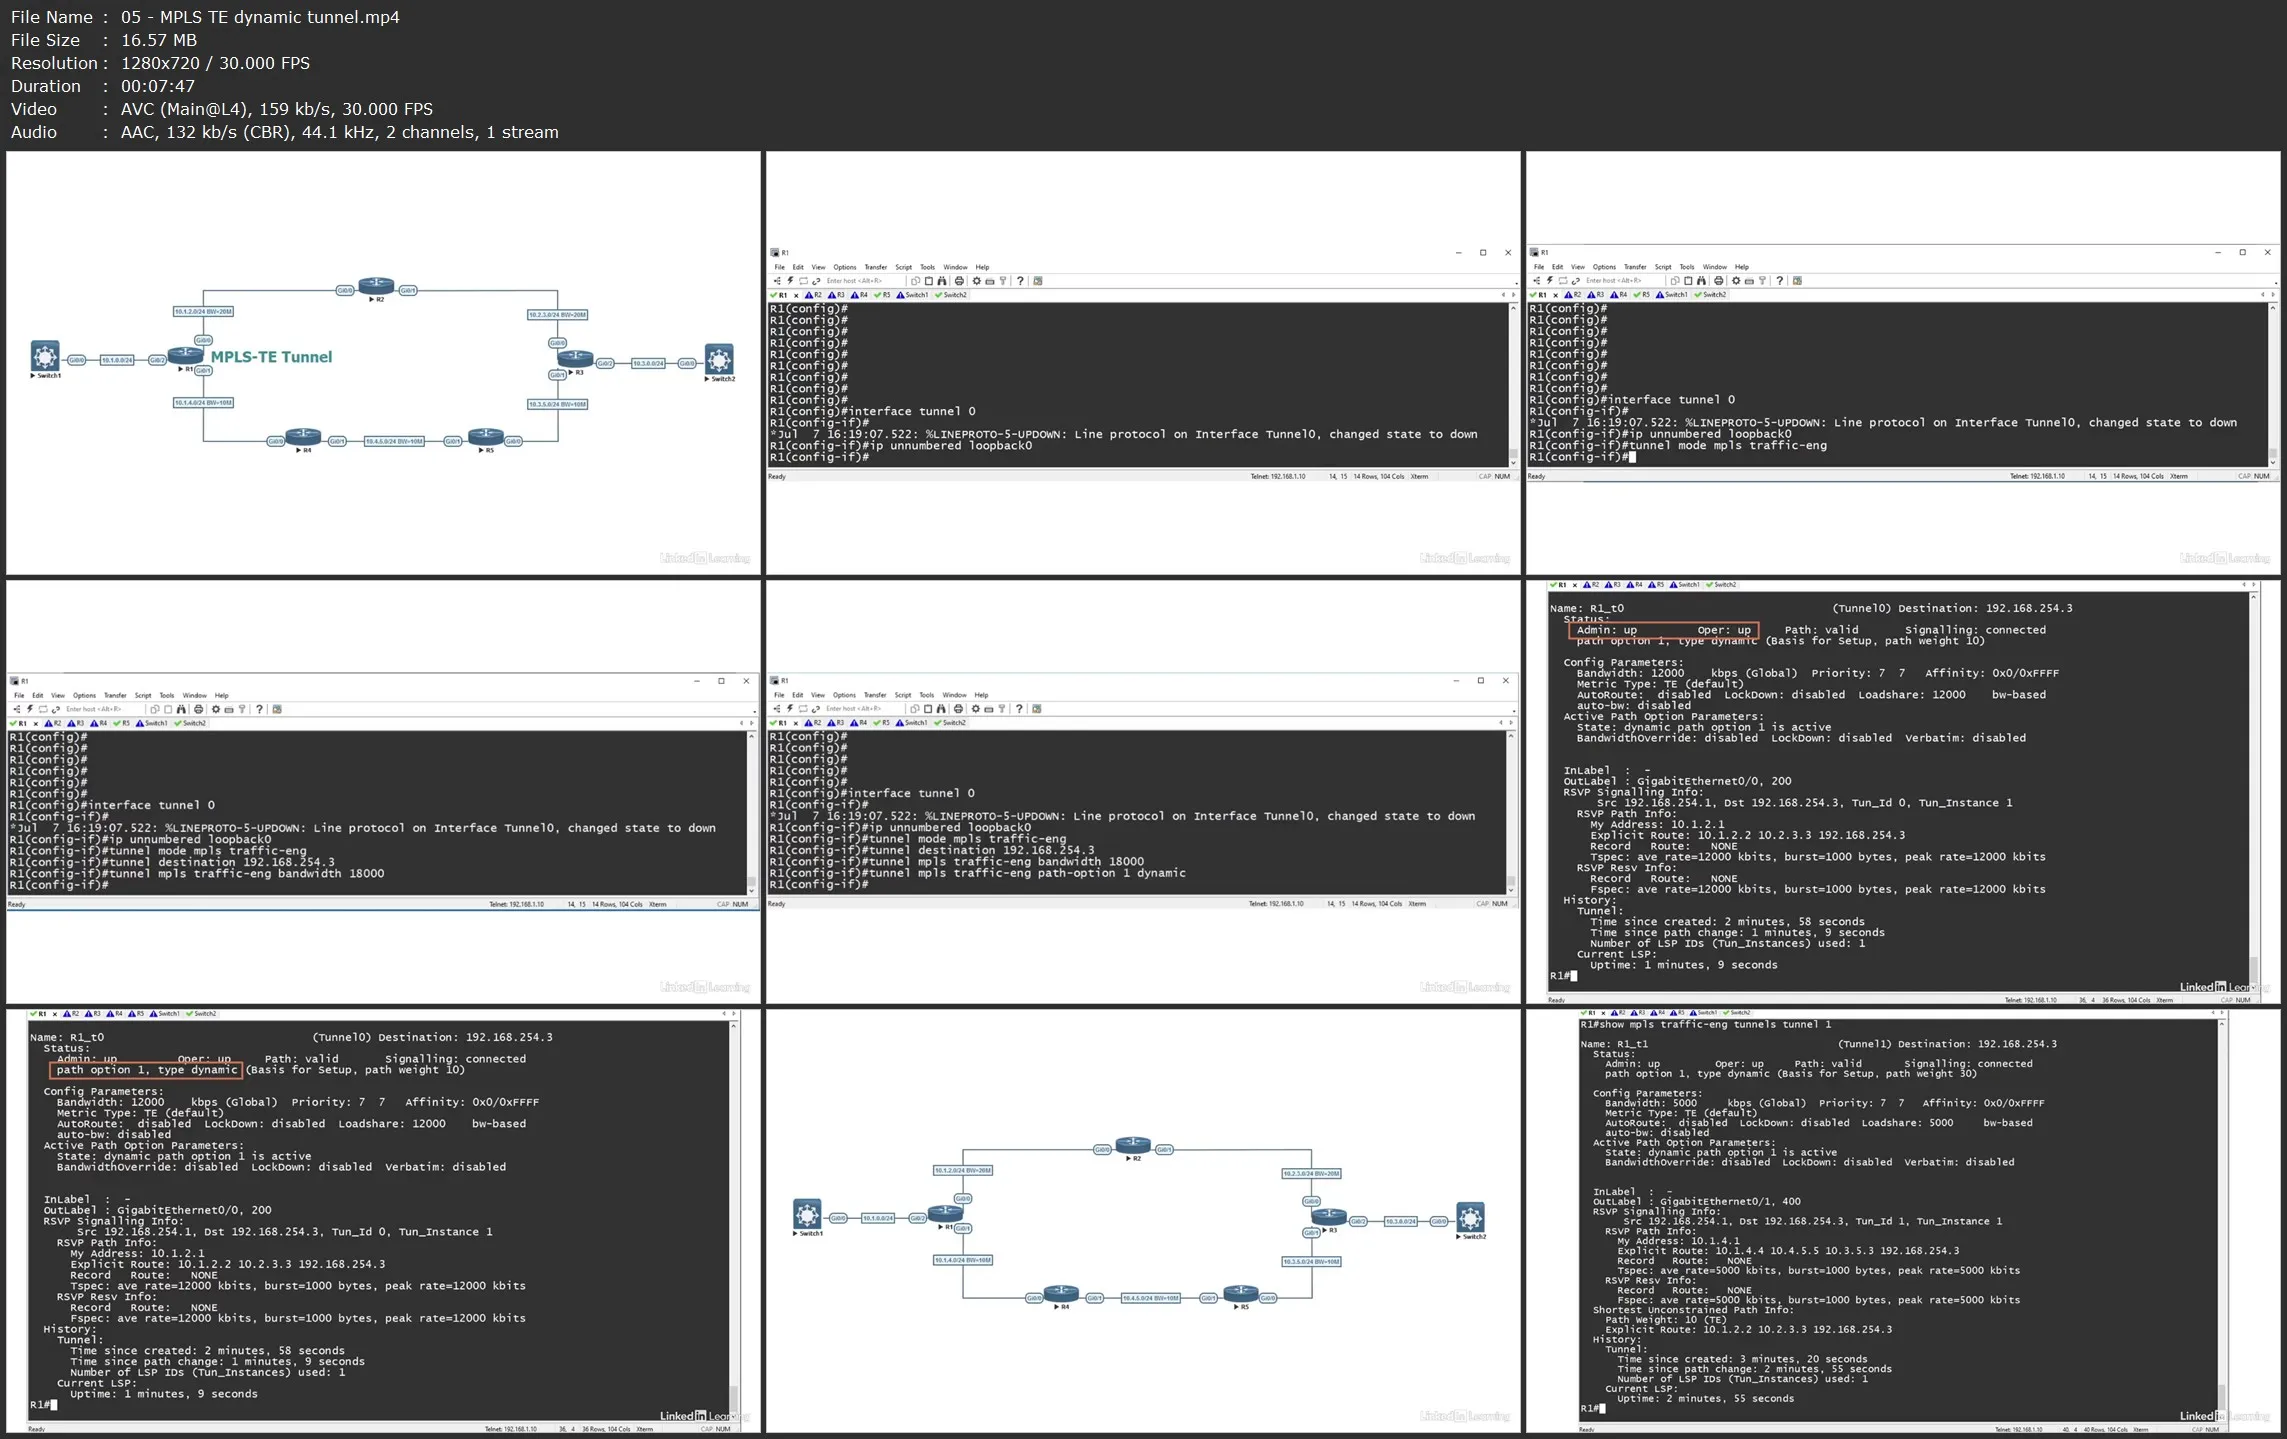Open Script menu in frame ending 'bandwidth 18000'
Screen dimensions: 2287x1439
click(143, 695)
